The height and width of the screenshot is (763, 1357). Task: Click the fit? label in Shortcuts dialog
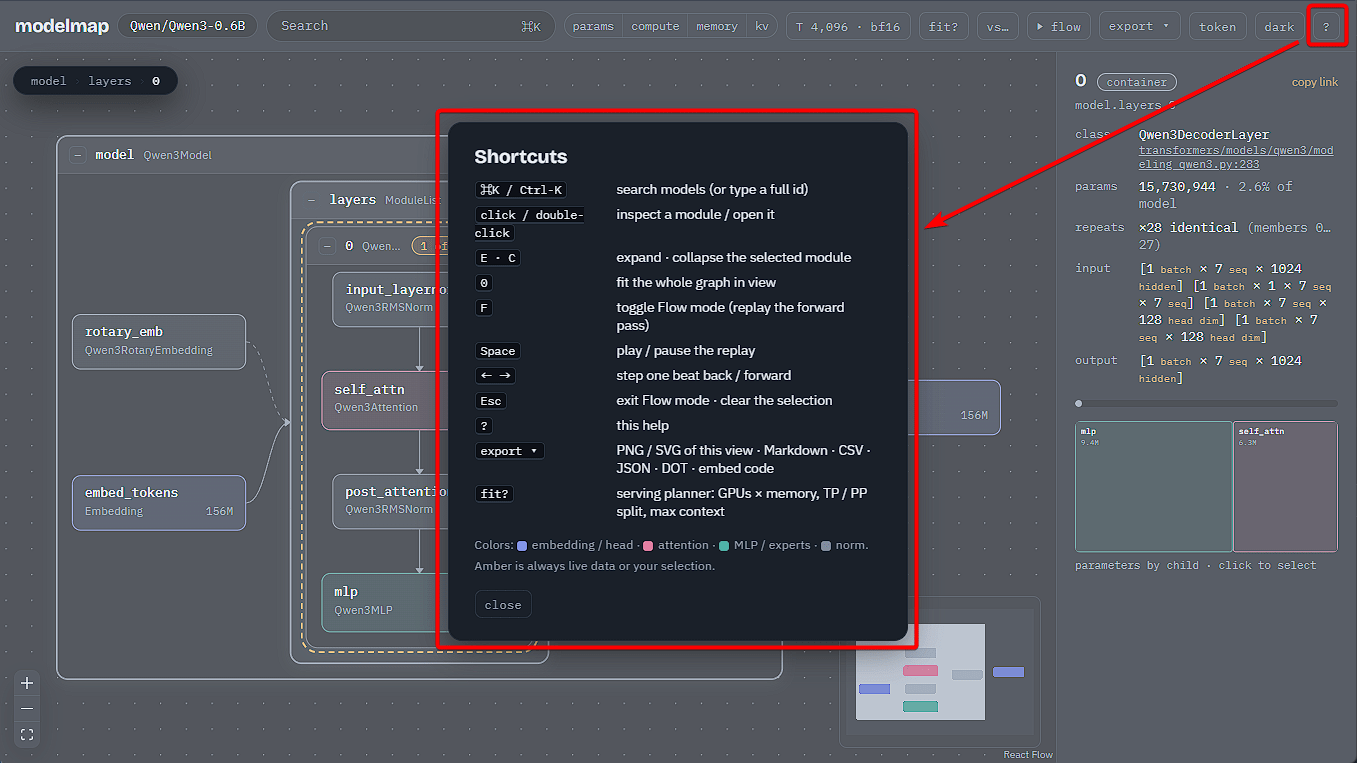(497, 494)
